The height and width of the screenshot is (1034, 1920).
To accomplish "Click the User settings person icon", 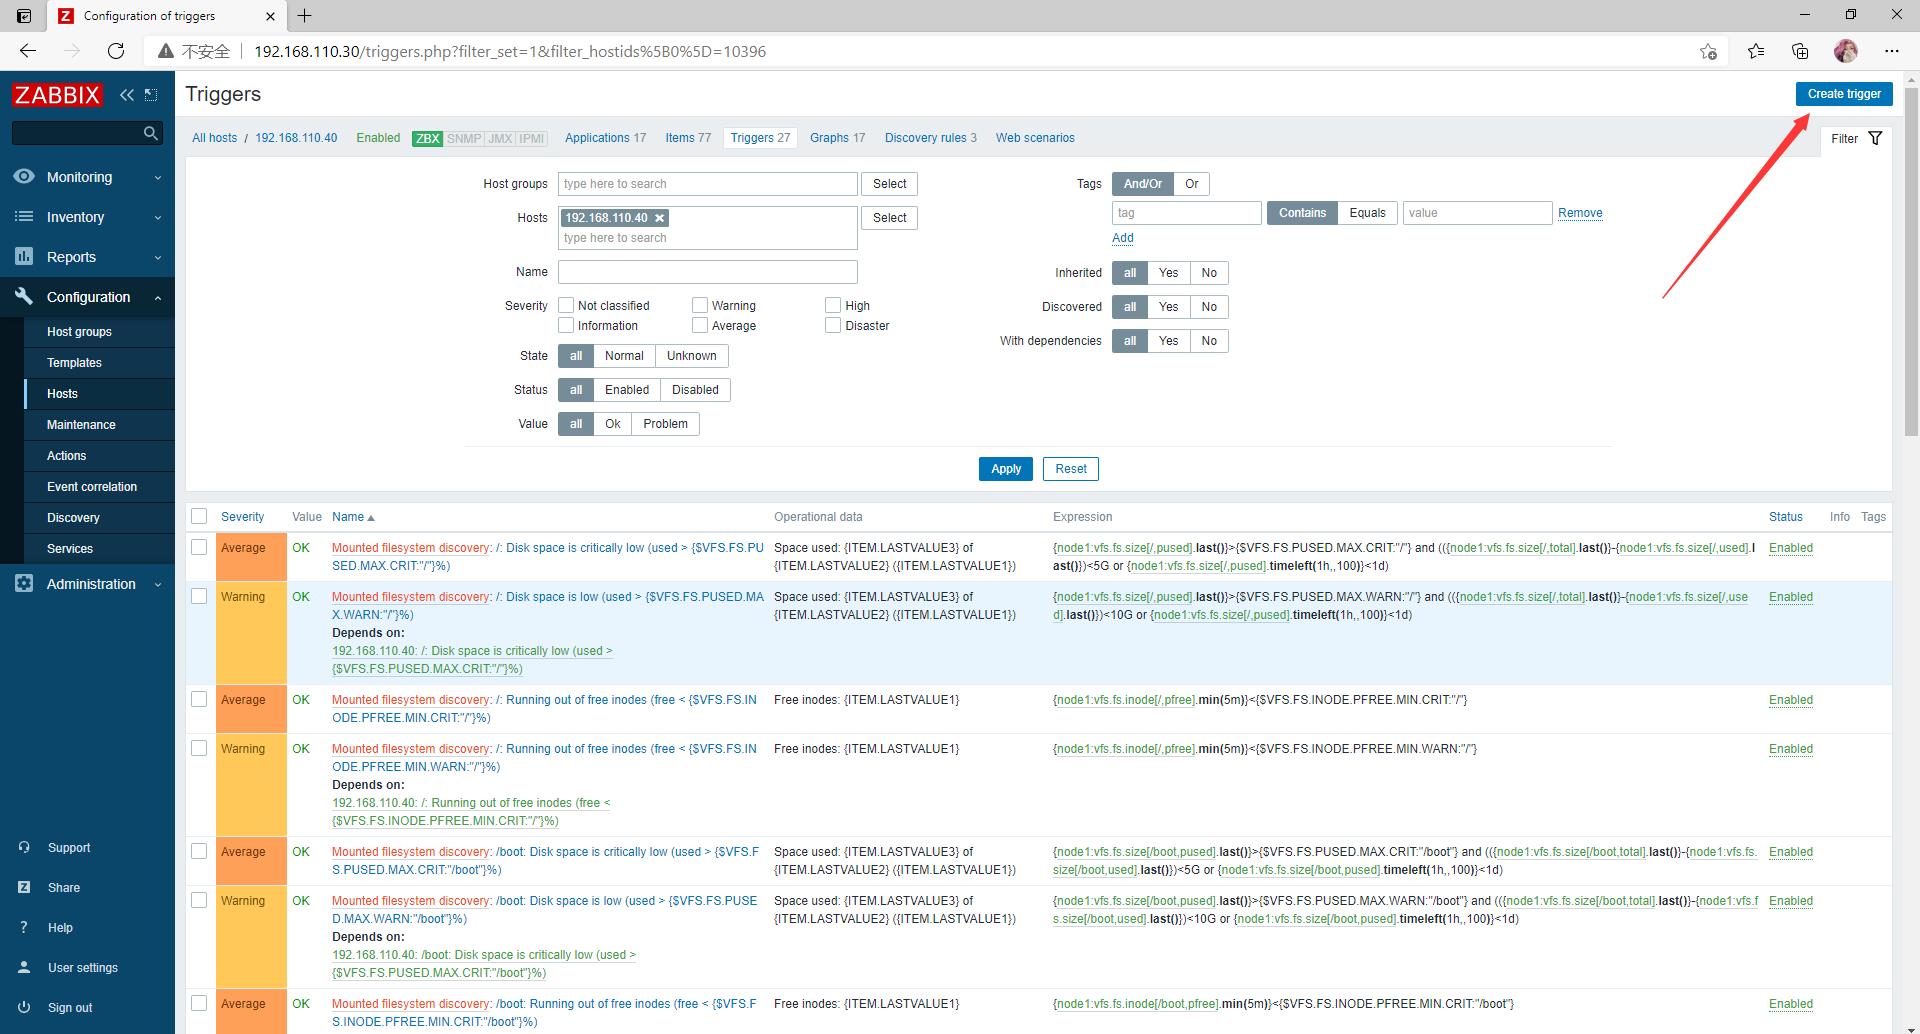I will pyautogui.click(x=24, y=967).
